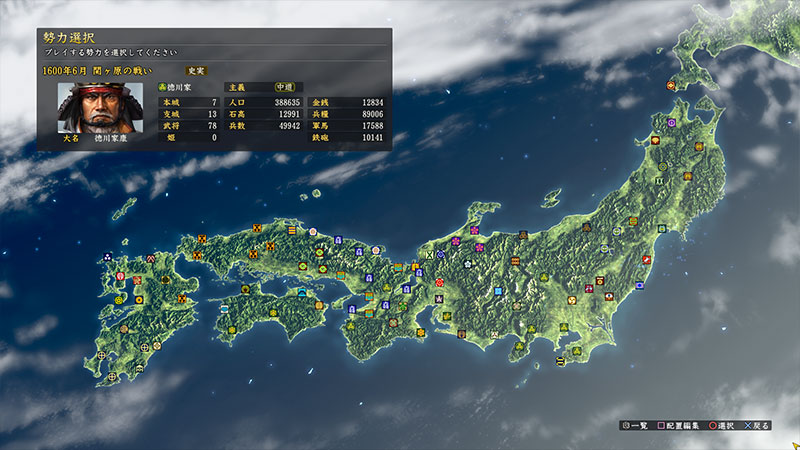Click Tokugawa Ieyasu's daimyo portrait
Screen dimensions: 800x450
pos(86,109)
